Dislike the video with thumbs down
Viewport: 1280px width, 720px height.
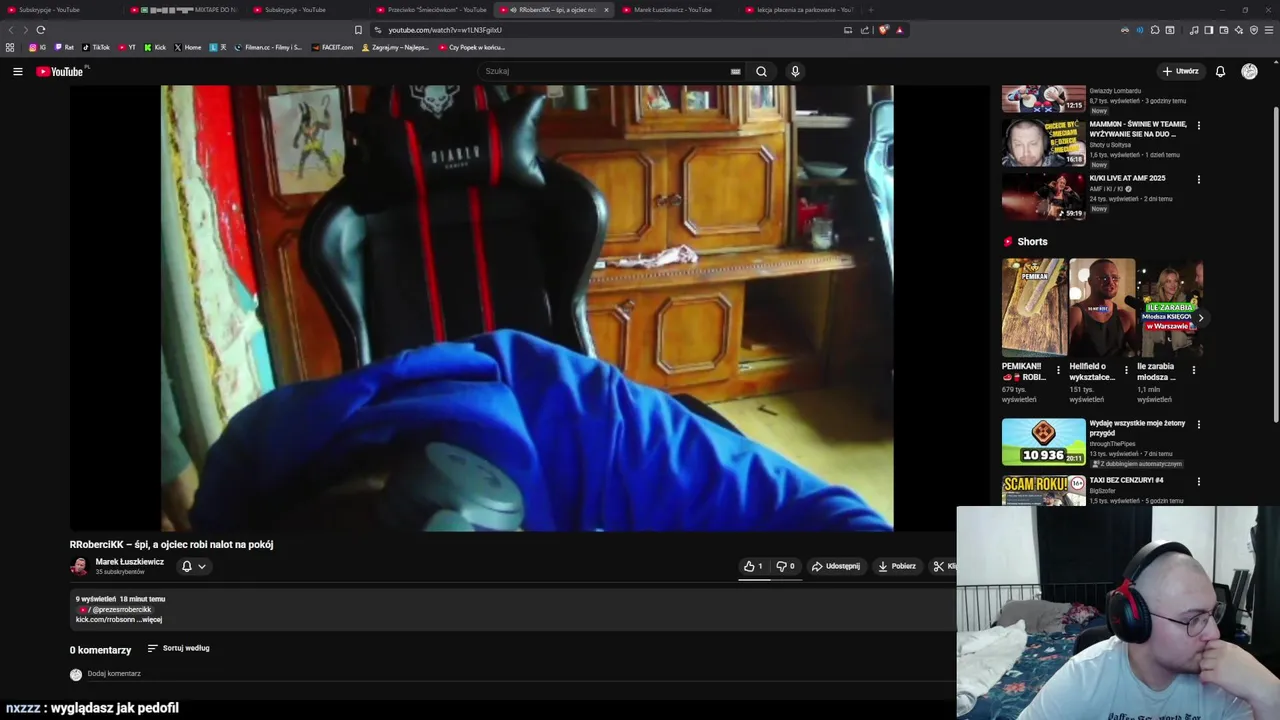click(786, 566)
